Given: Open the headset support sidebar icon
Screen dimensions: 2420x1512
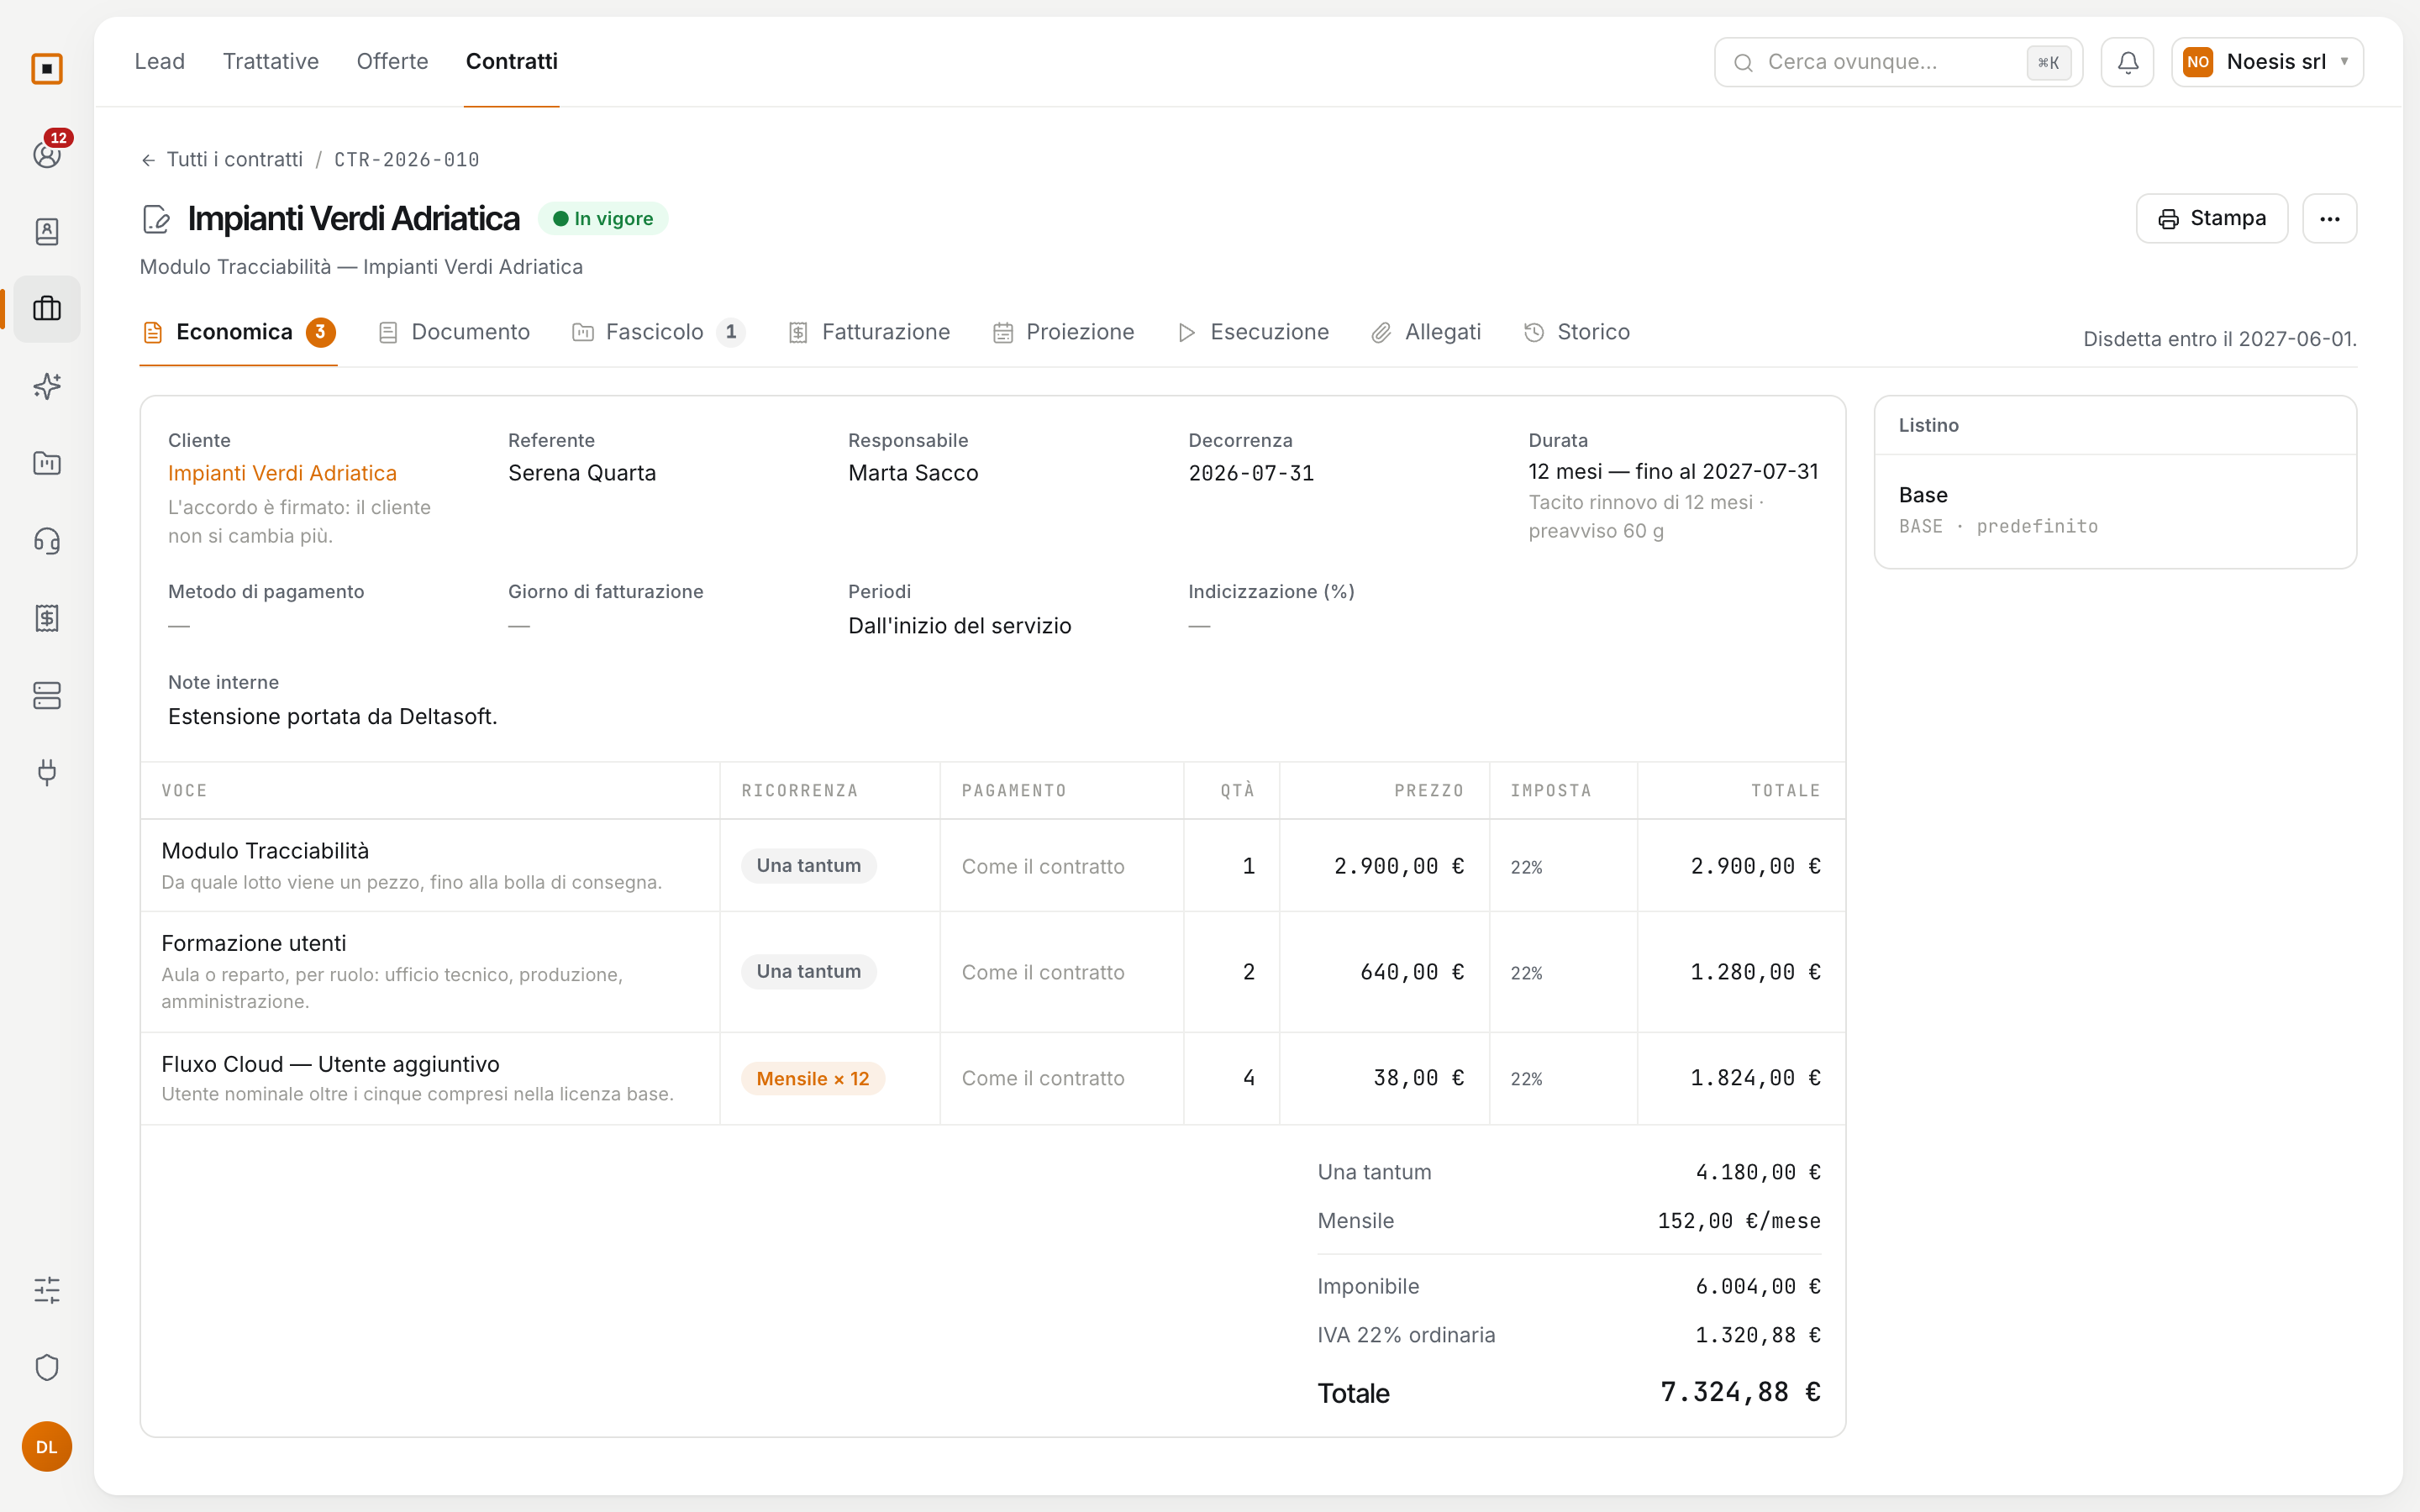Looking at the screenshot, I should coord(47,541).
